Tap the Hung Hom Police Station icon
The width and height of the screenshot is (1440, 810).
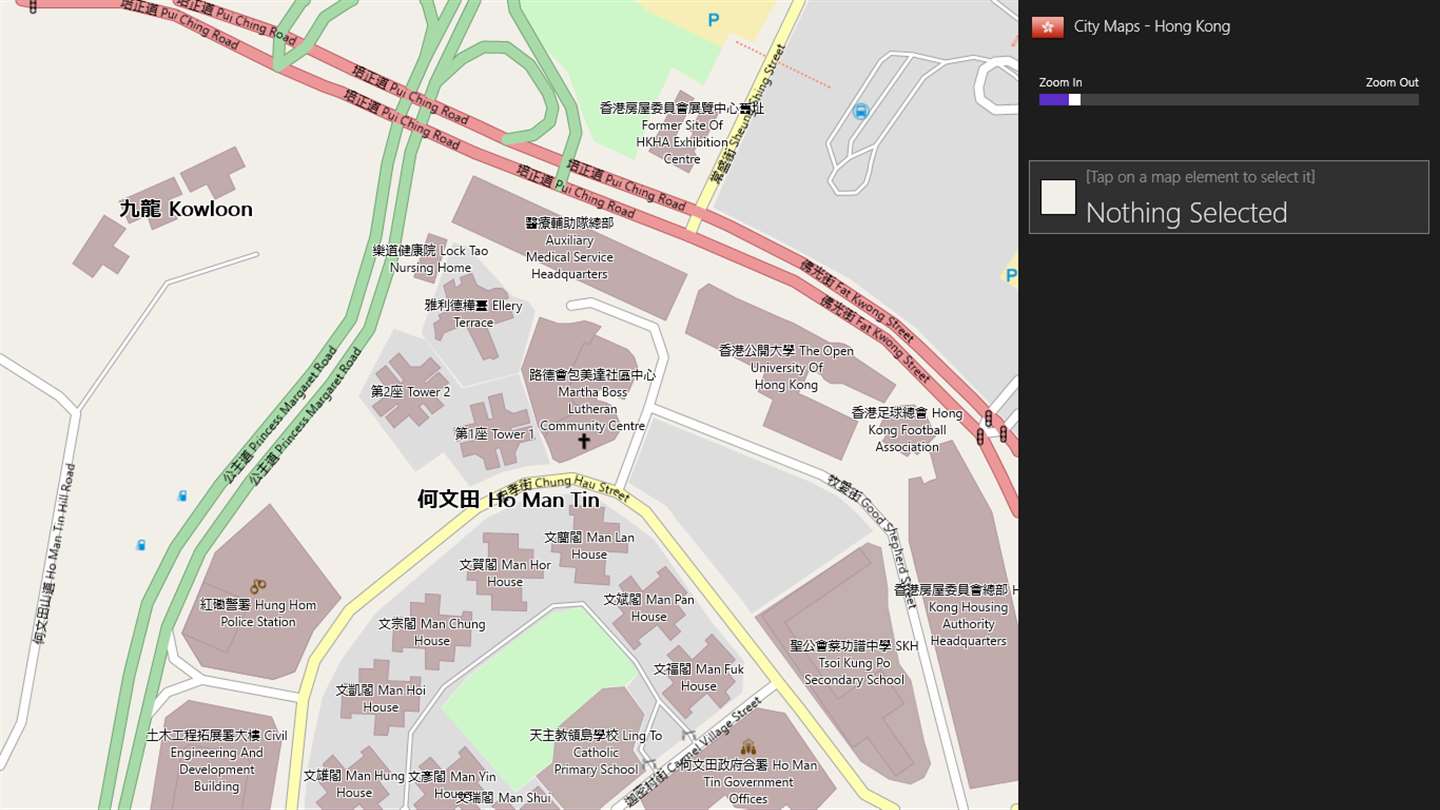pos(258,586)
